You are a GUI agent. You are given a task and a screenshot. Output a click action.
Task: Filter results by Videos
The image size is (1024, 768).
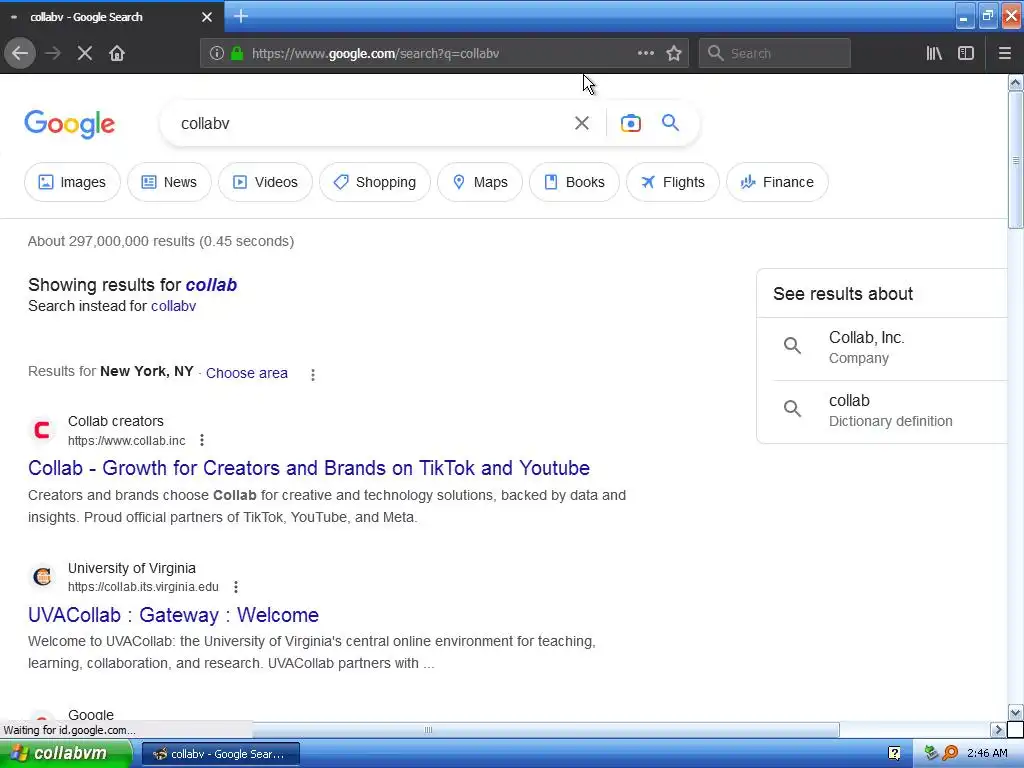(265, 182)
